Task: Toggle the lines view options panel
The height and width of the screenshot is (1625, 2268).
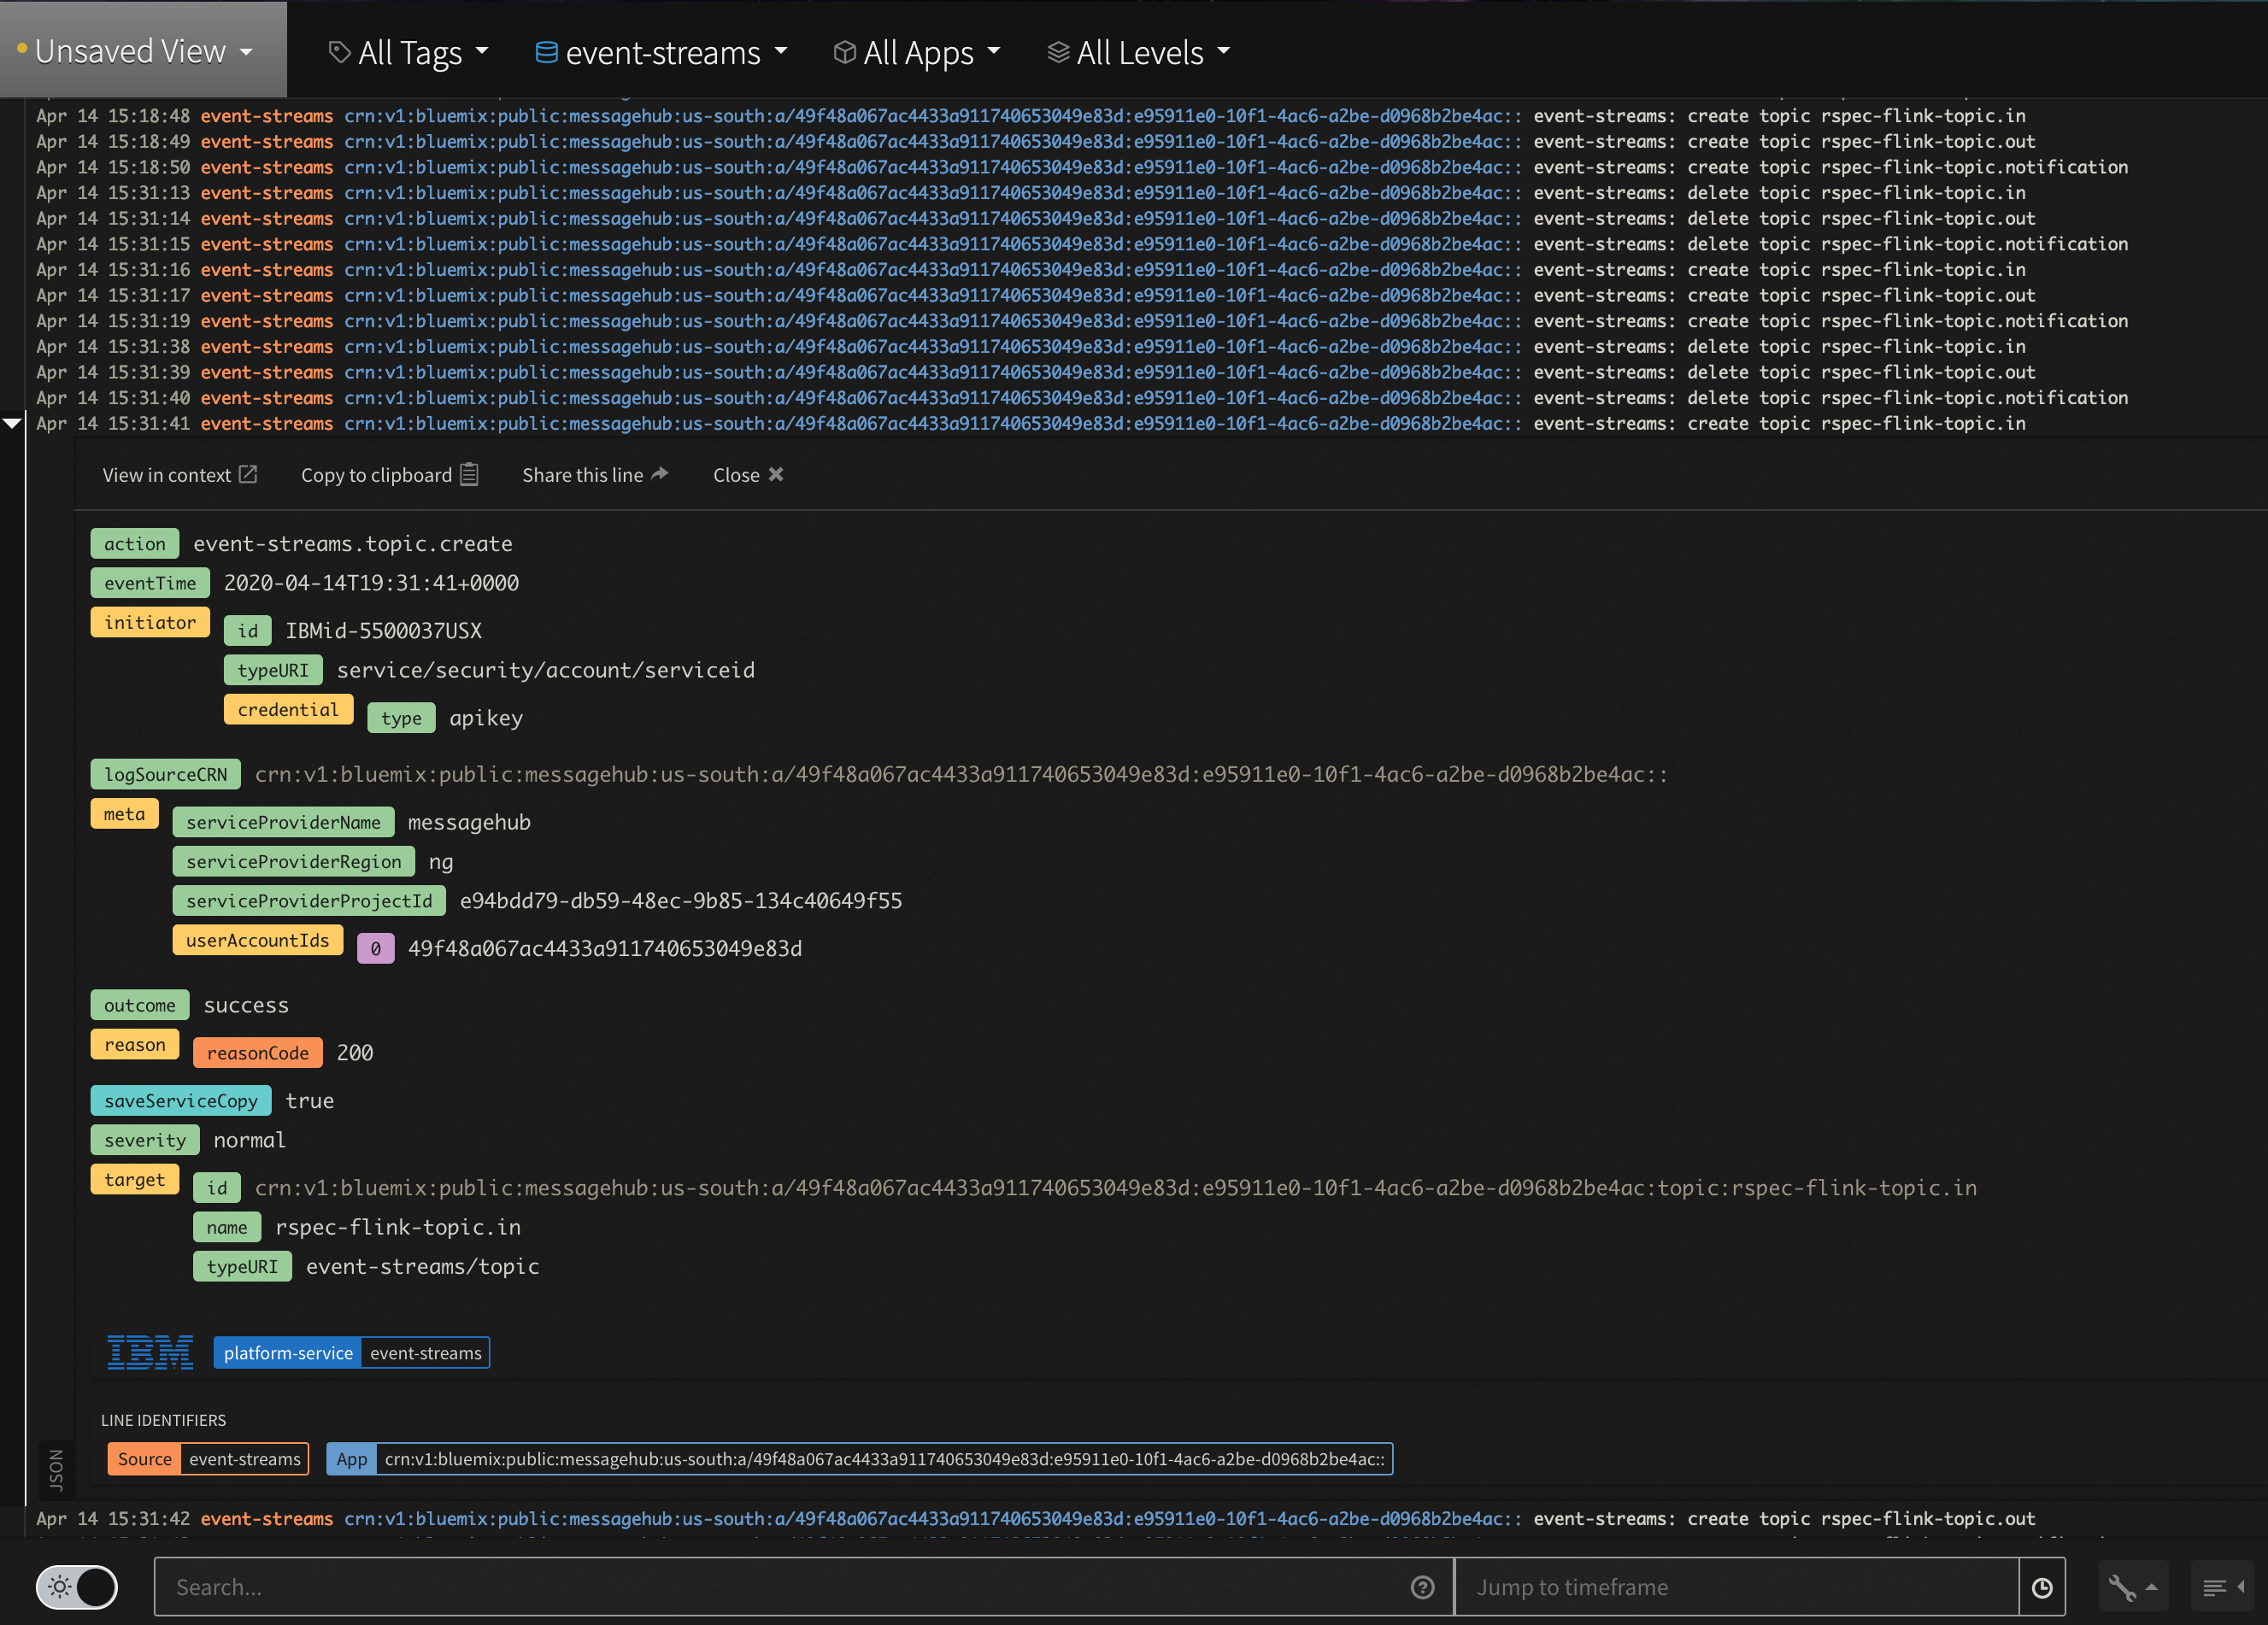Action: (2222, 1587)
